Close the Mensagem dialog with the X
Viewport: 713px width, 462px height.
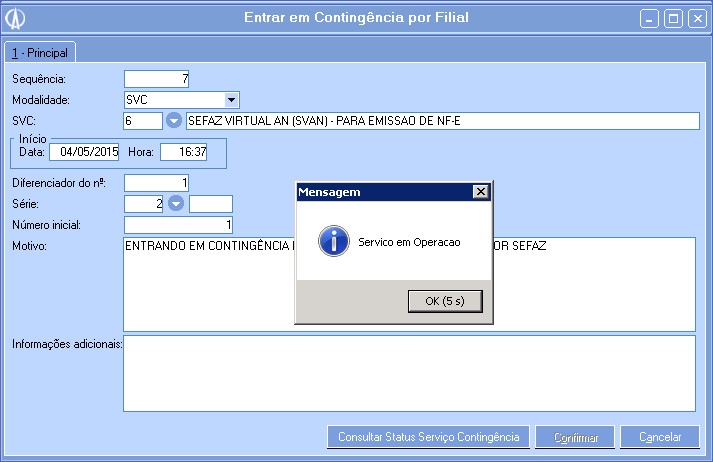(x=480, y=191)
